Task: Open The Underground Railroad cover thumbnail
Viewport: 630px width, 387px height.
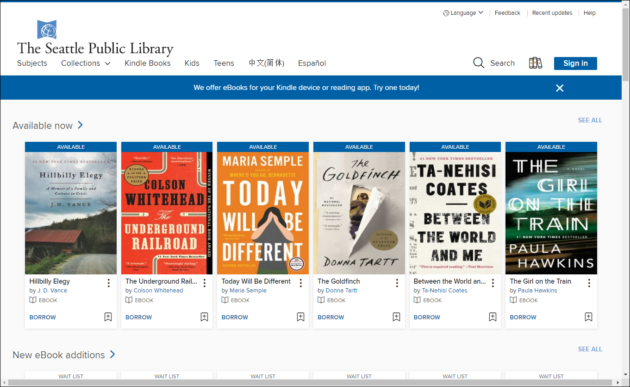Action: click(167, 213)
